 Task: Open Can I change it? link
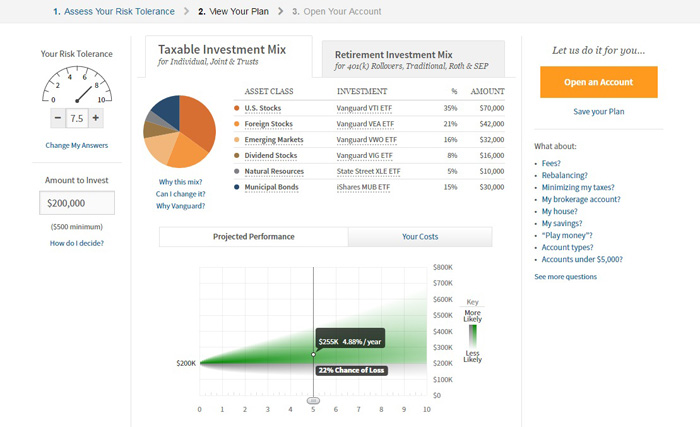180,194
